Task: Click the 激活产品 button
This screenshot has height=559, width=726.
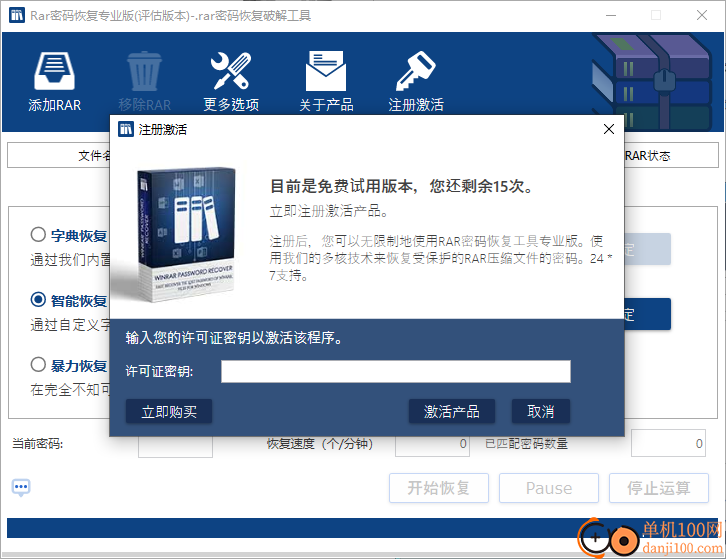Action: coord(452,411)
